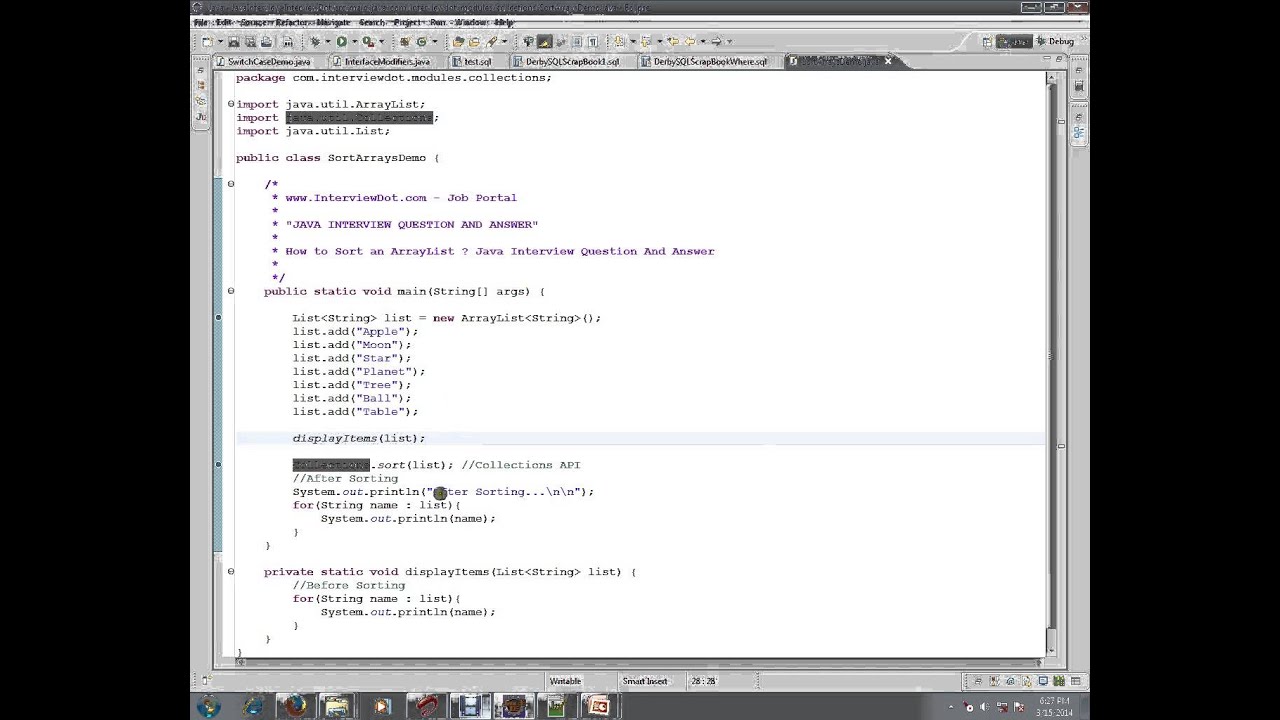Toggle Show Whitespace Characters toolbar button
This screenshot has width=1280, height=720.
pos(592,41)
